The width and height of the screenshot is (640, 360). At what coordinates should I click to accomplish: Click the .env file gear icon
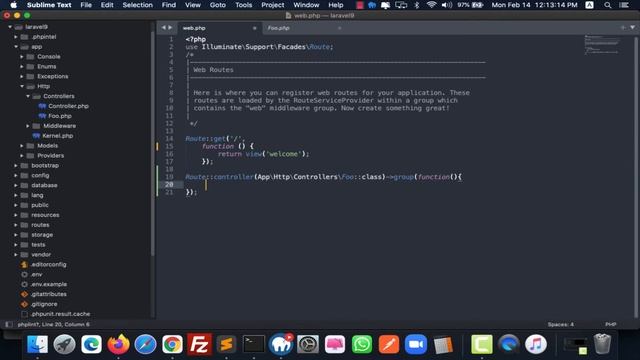[24, 274]
